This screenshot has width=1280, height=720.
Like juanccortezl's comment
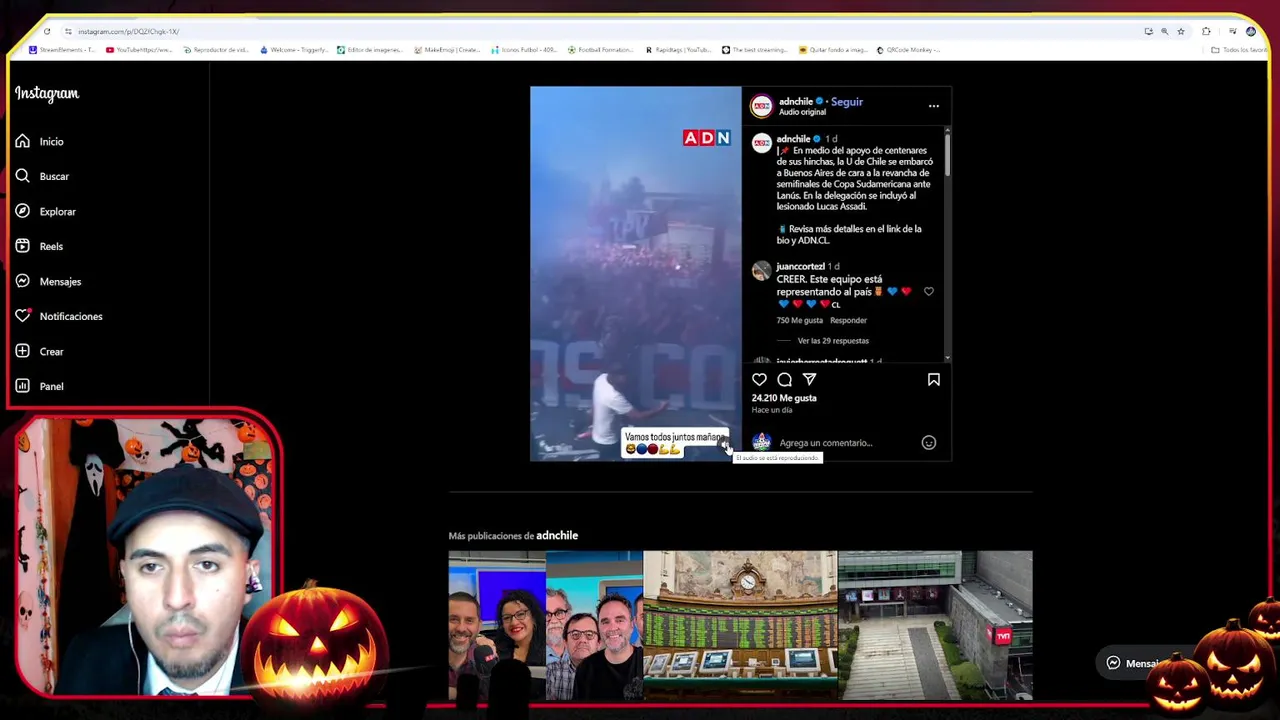[928, 292]
